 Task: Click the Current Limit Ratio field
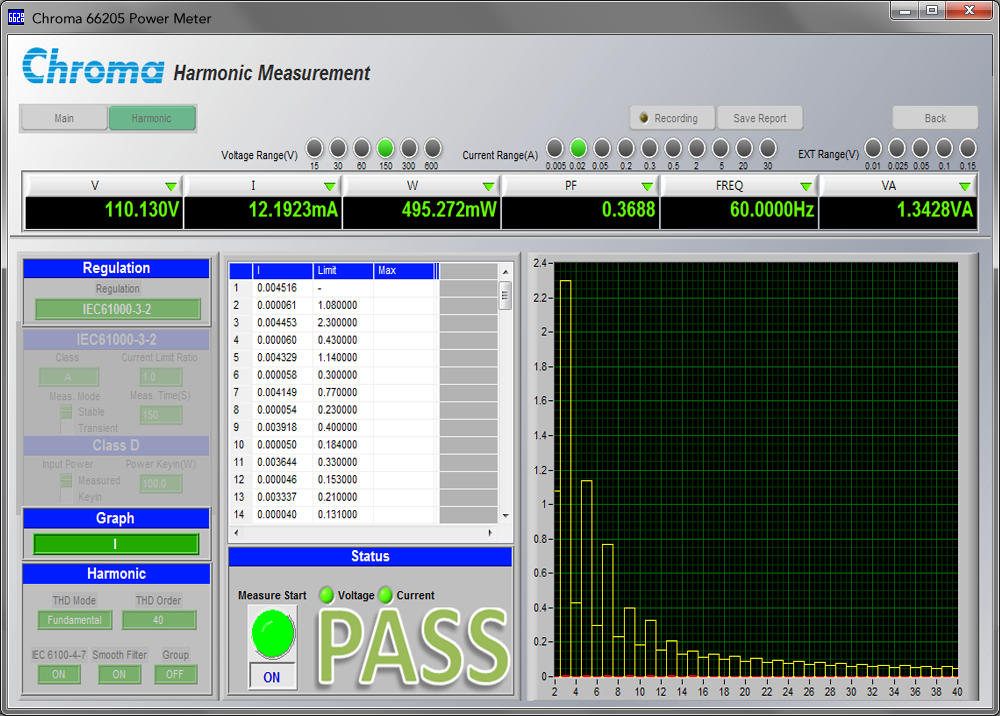coord(161,377)
